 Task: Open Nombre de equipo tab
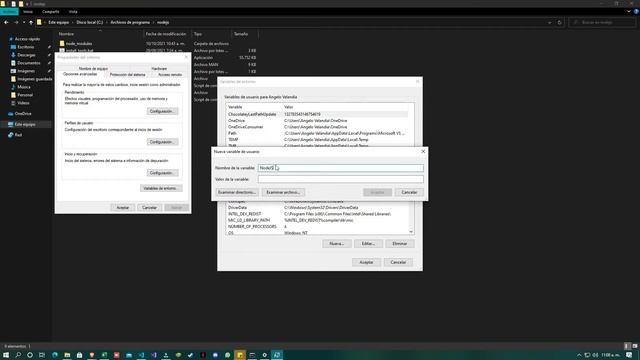[93, 69]
